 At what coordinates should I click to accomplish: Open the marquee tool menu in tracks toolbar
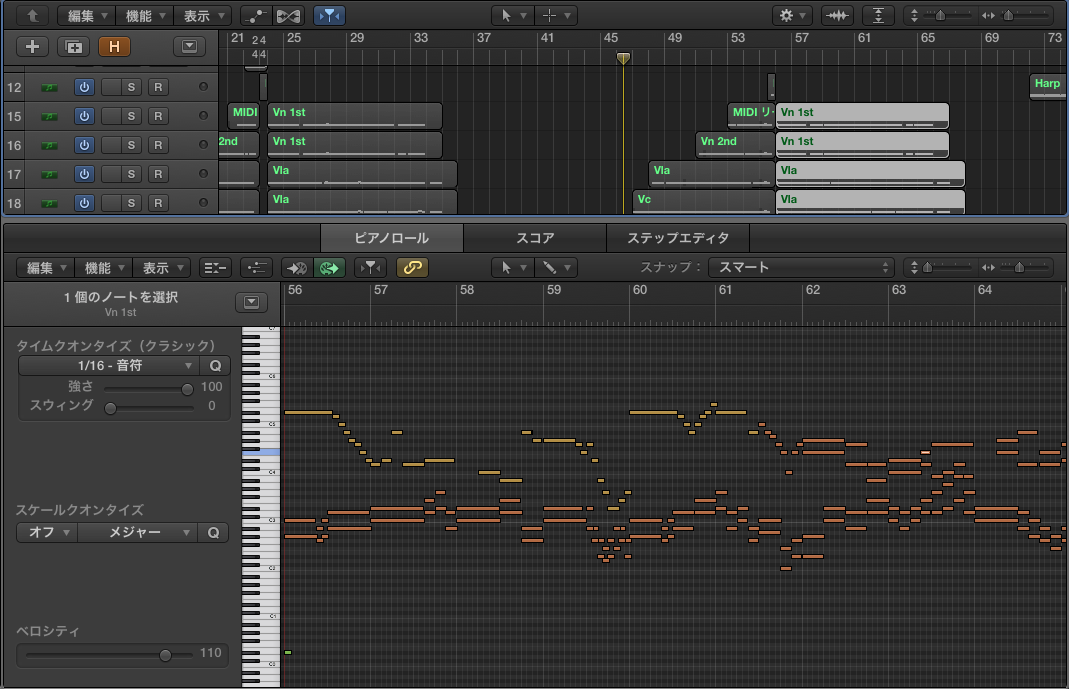pyautogui.click(x=556, y=15)
